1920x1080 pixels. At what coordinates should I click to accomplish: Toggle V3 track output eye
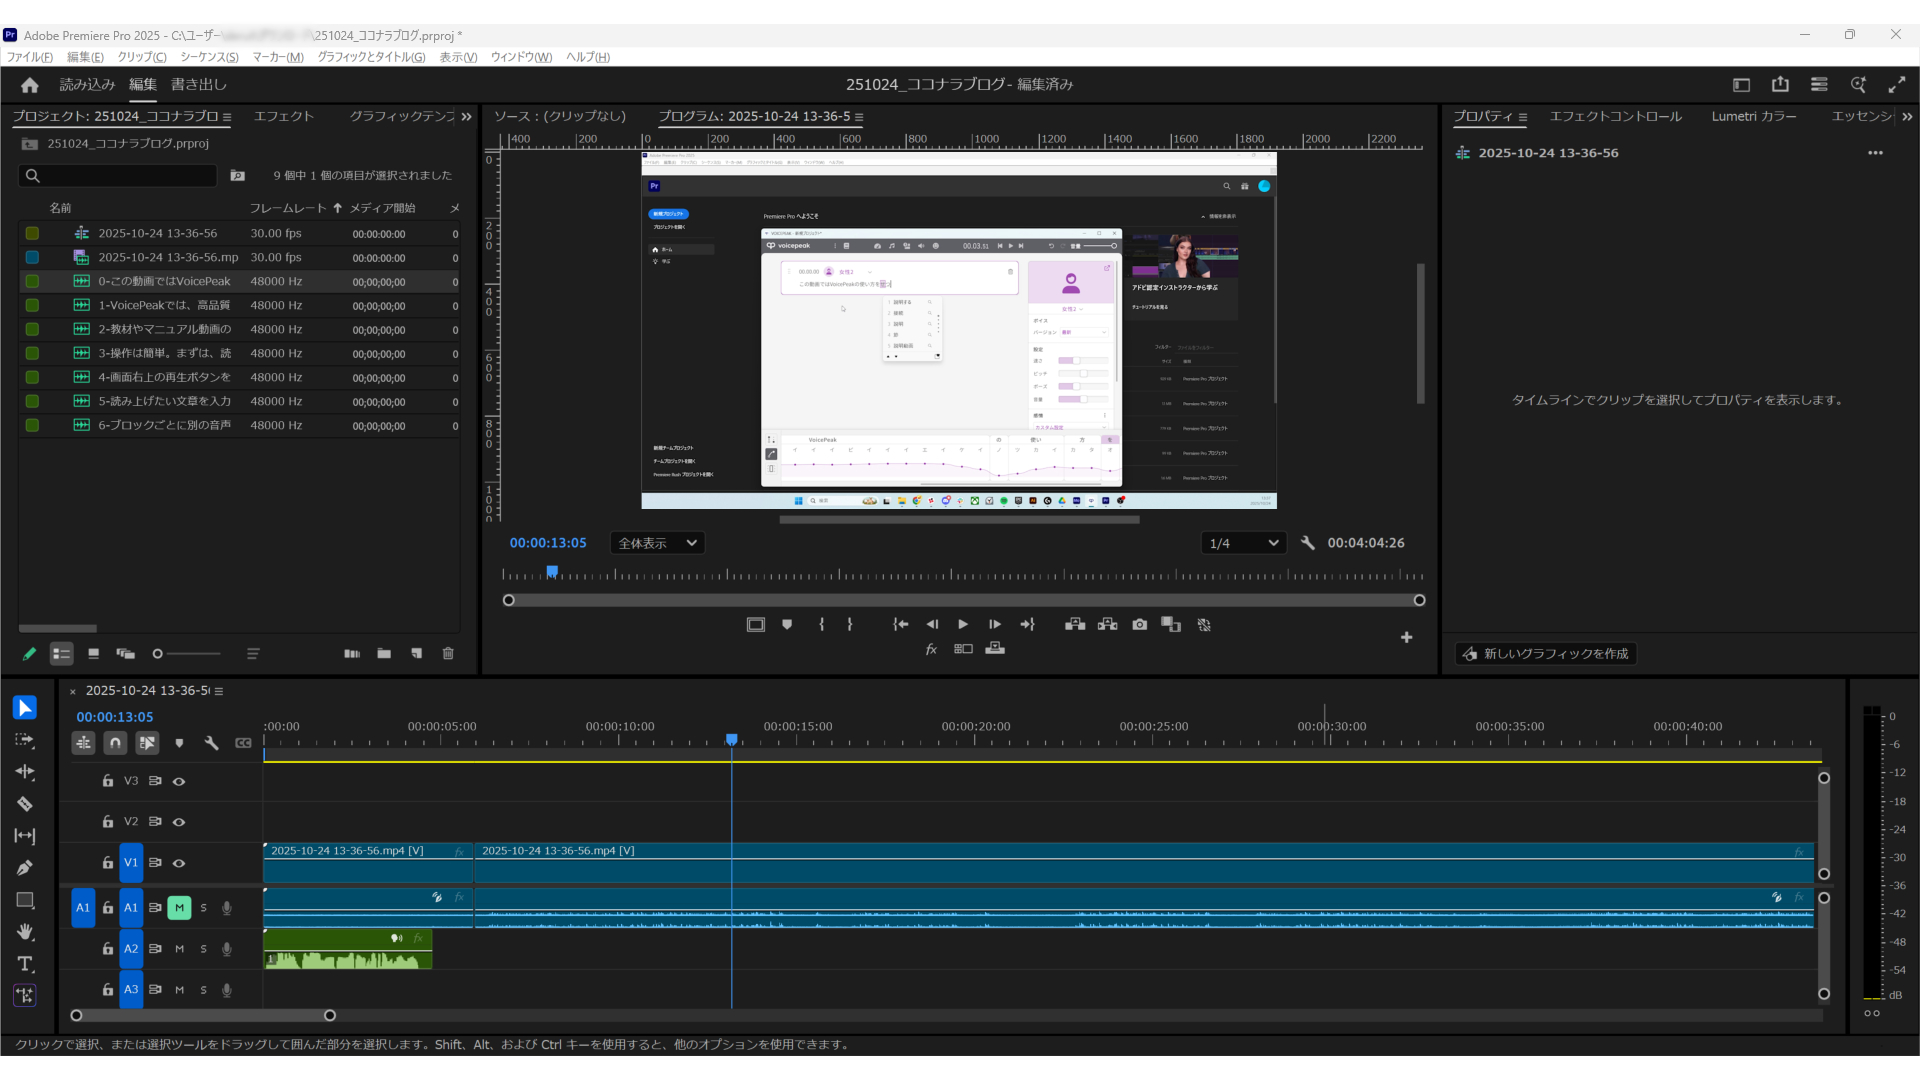click(x=179, y=781)
